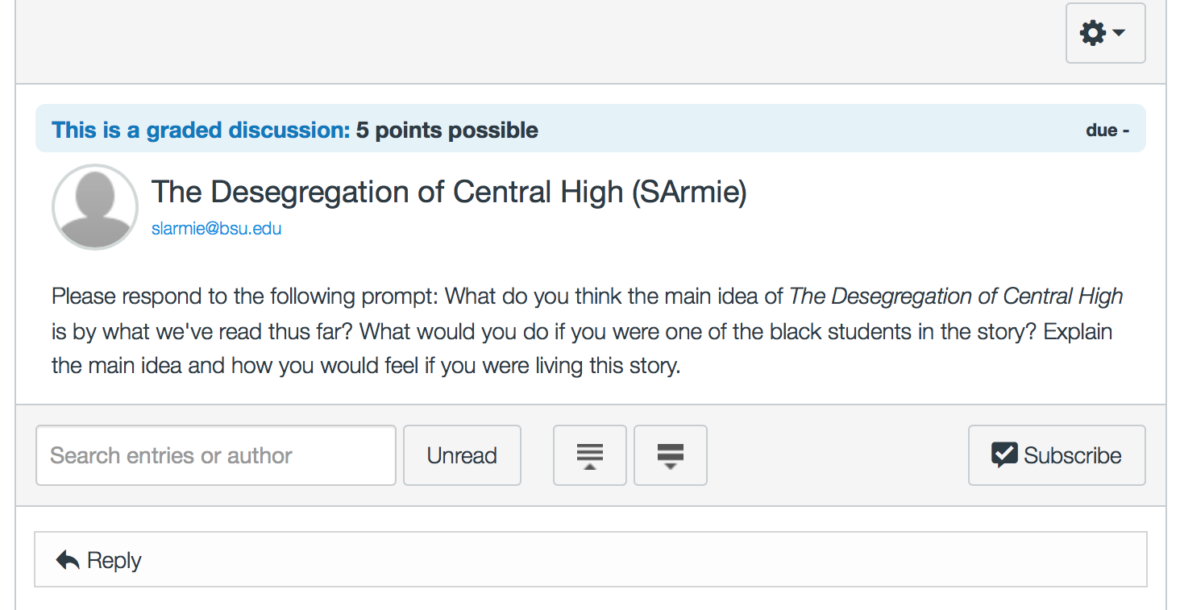Focus the 'Search entries or author' field
Screen dimensions: 1180x610
click(x=215, y=456)
